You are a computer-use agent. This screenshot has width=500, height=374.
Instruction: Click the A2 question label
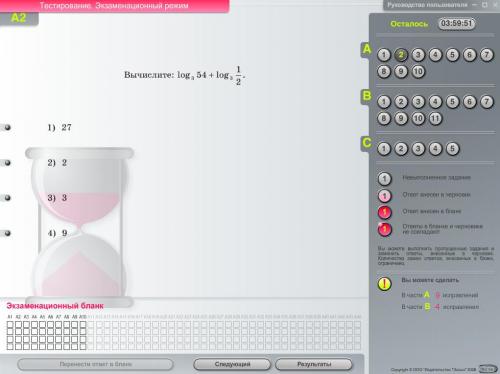point(18,18)
